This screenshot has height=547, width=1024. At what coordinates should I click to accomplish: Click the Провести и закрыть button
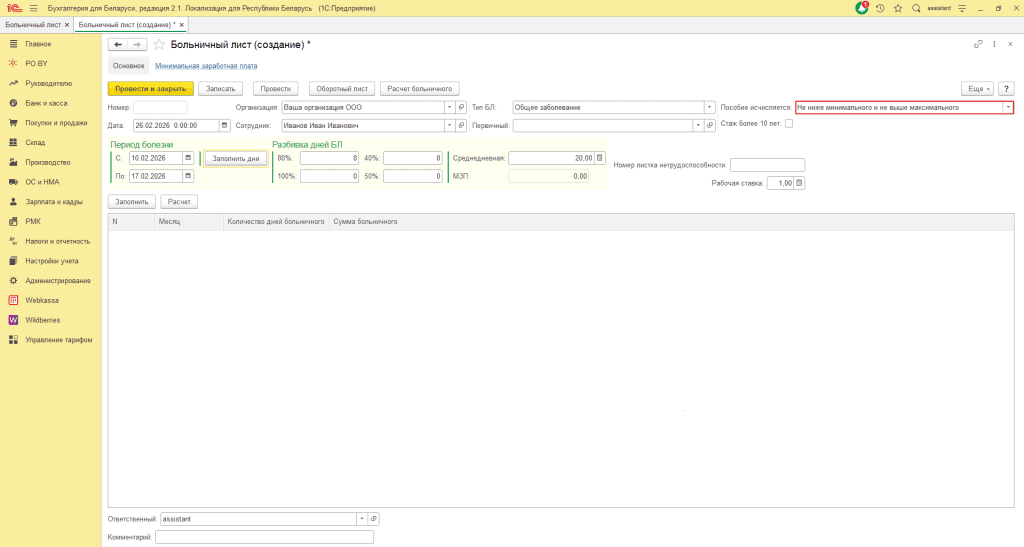[x=150, y=88]
